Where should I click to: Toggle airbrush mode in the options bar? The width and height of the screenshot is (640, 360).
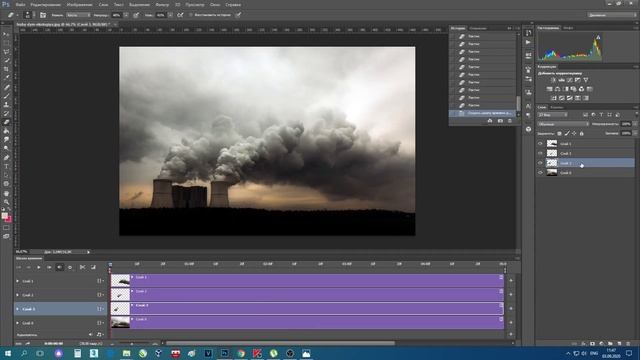coord(180,15)
